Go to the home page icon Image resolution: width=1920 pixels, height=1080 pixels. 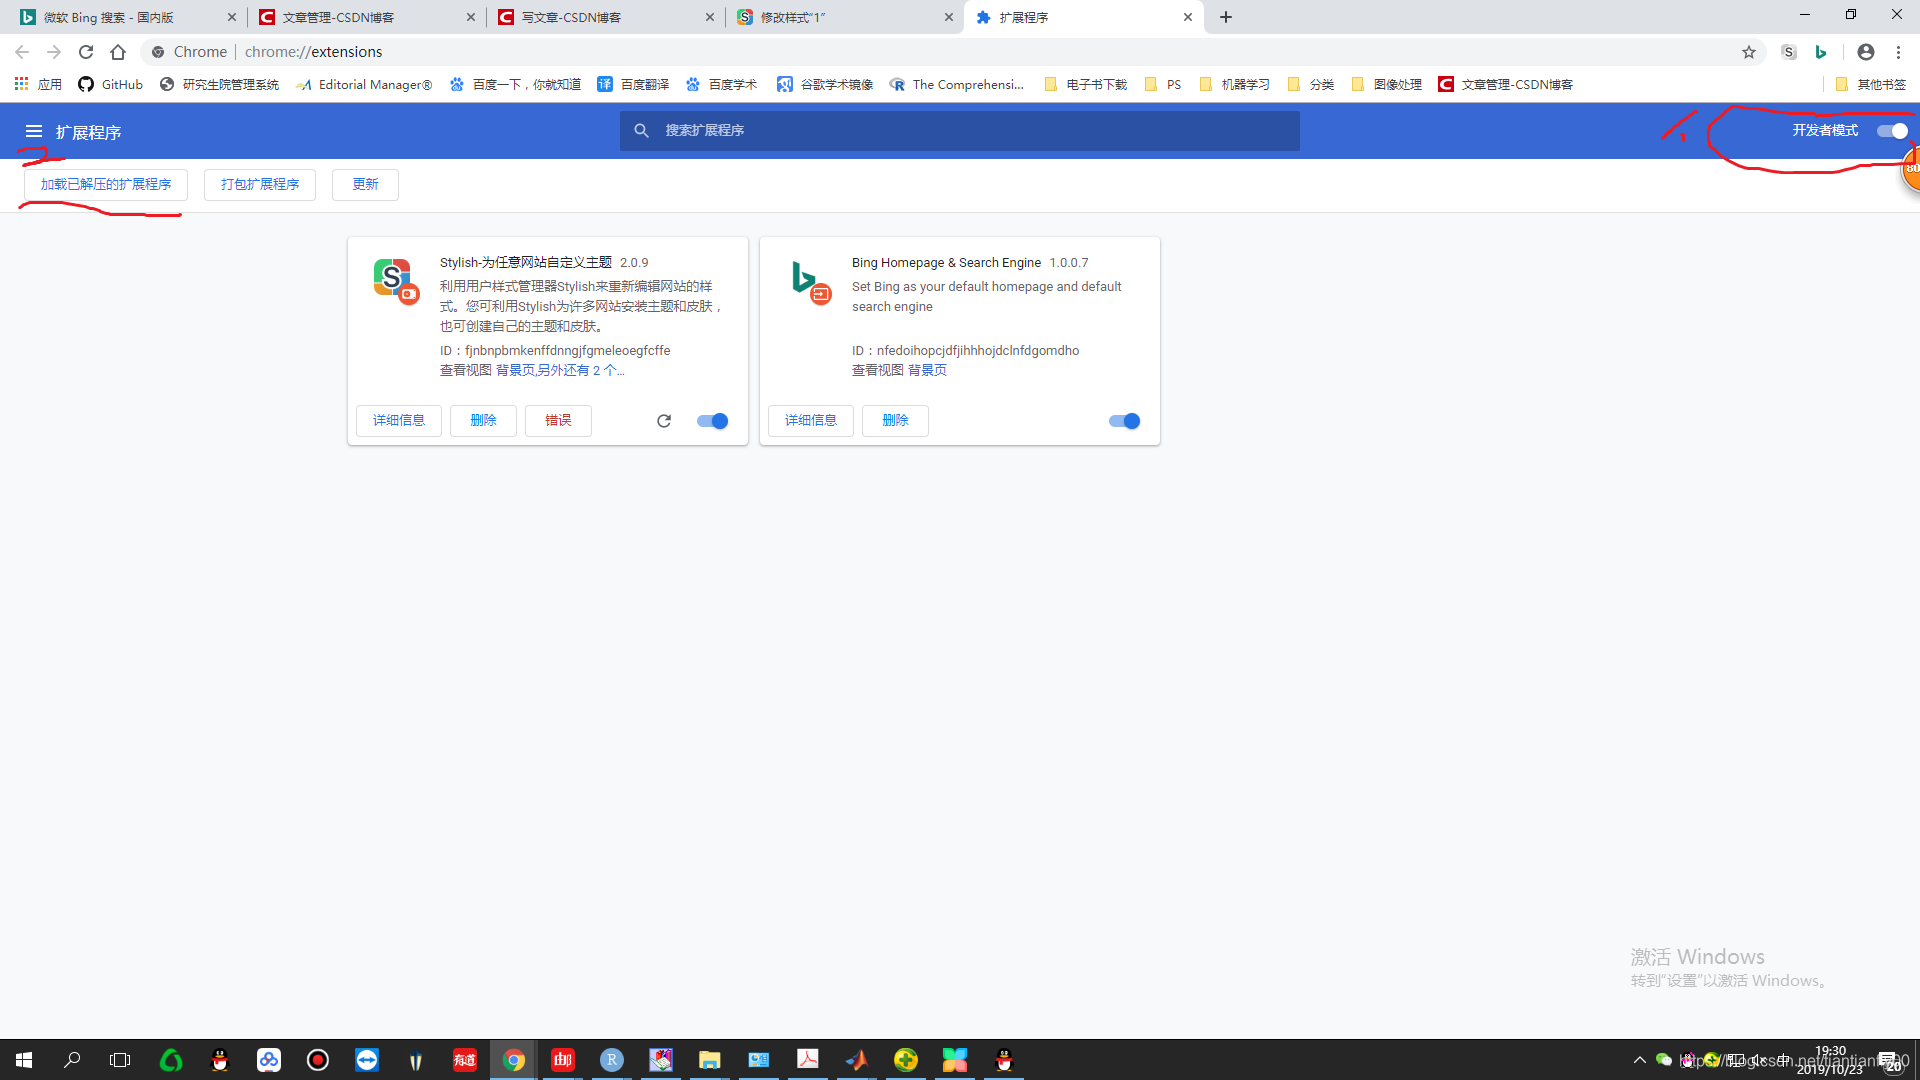tap(118, 52)
